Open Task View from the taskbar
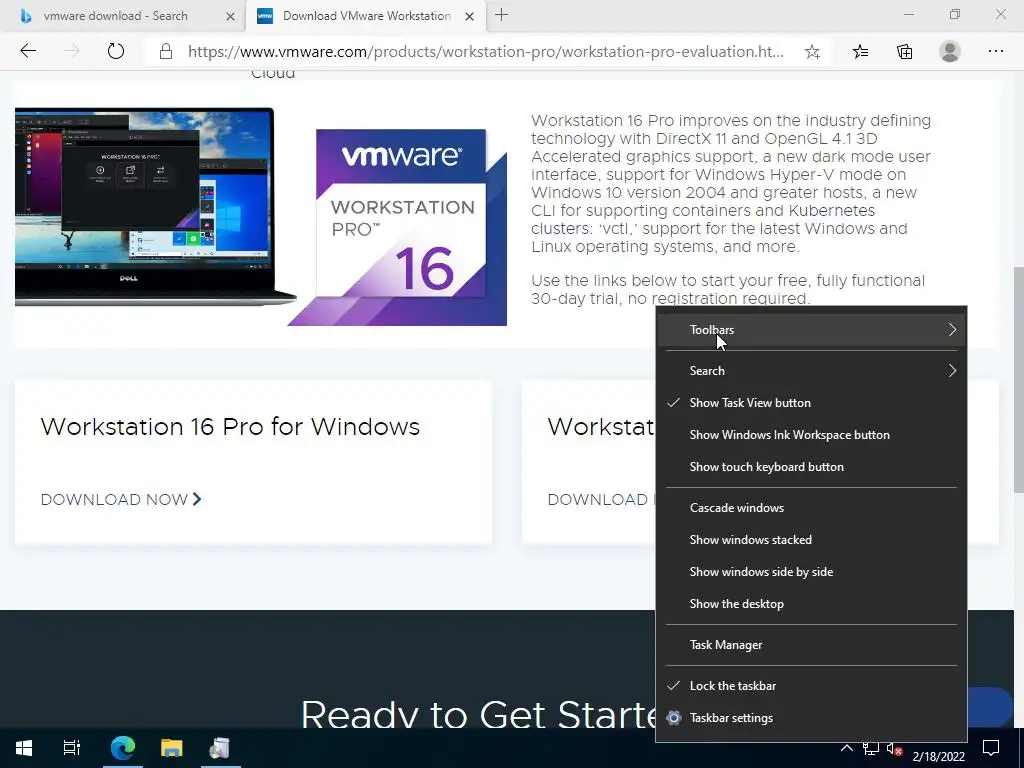 [71, 748]
